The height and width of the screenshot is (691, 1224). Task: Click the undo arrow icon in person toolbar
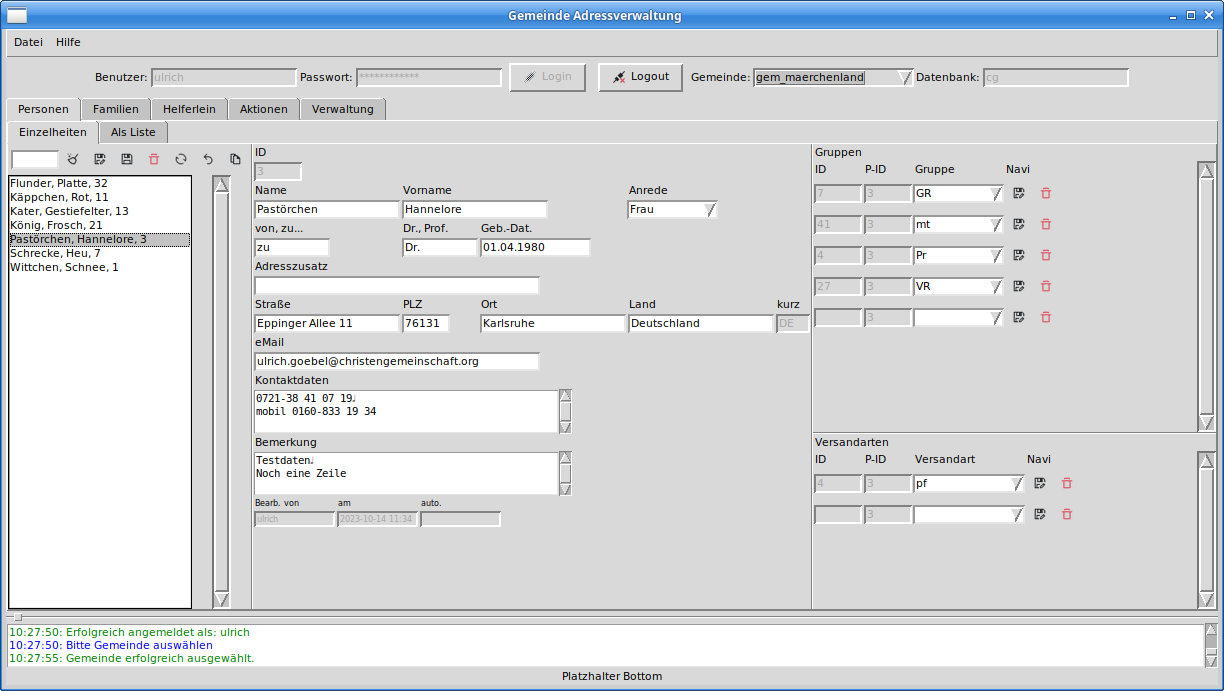208,159
